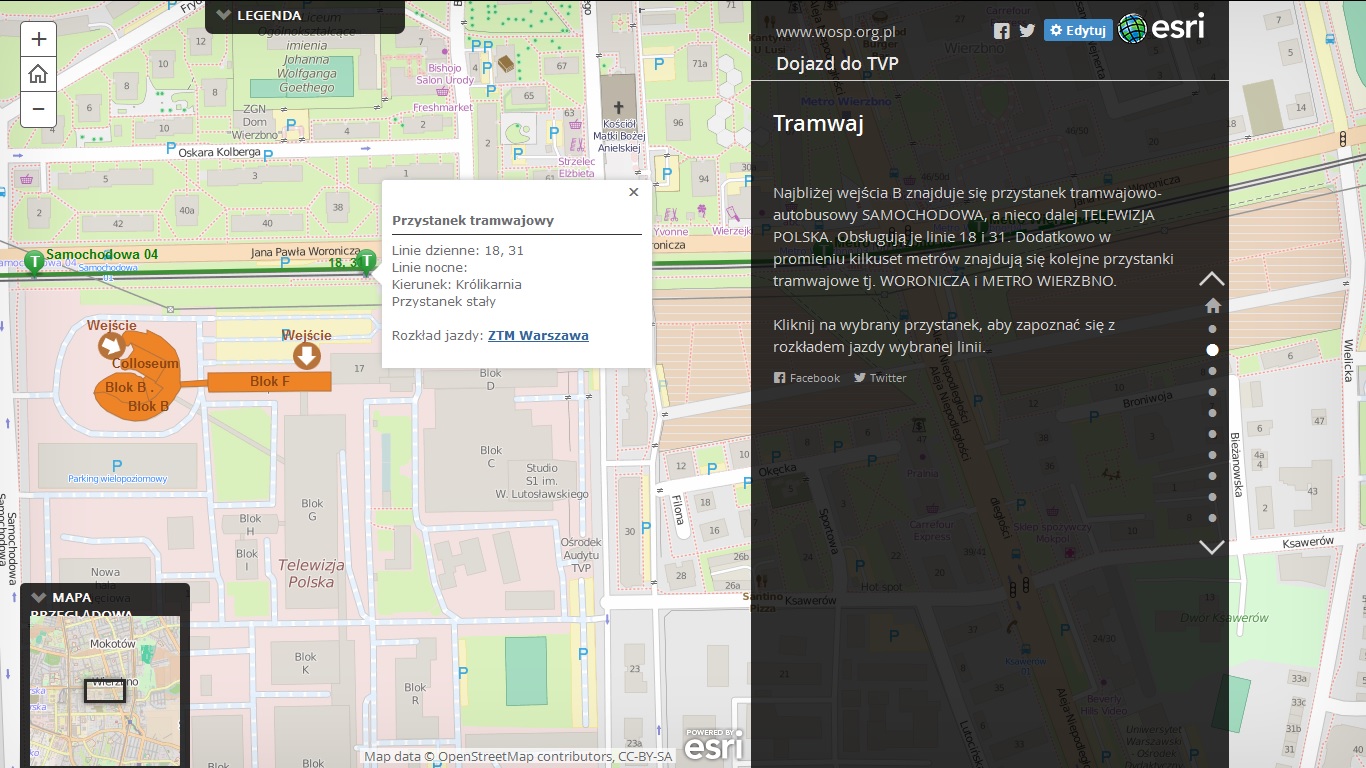Viewport: 1366px width, 768px height.
Task: Open the ZTM Warszawa timetable link
Action: pos(538,336)
